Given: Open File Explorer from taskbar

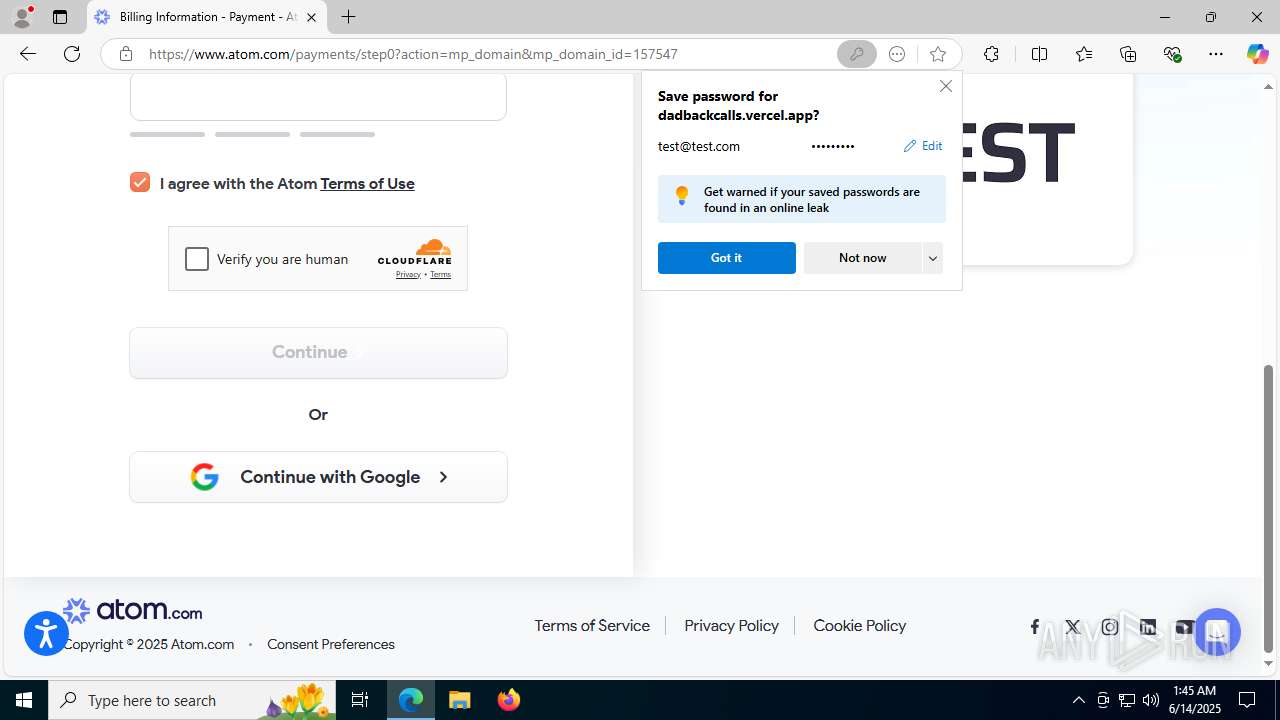Looking at the screenshot, I should pyautogui.click(x=460, y=700).
